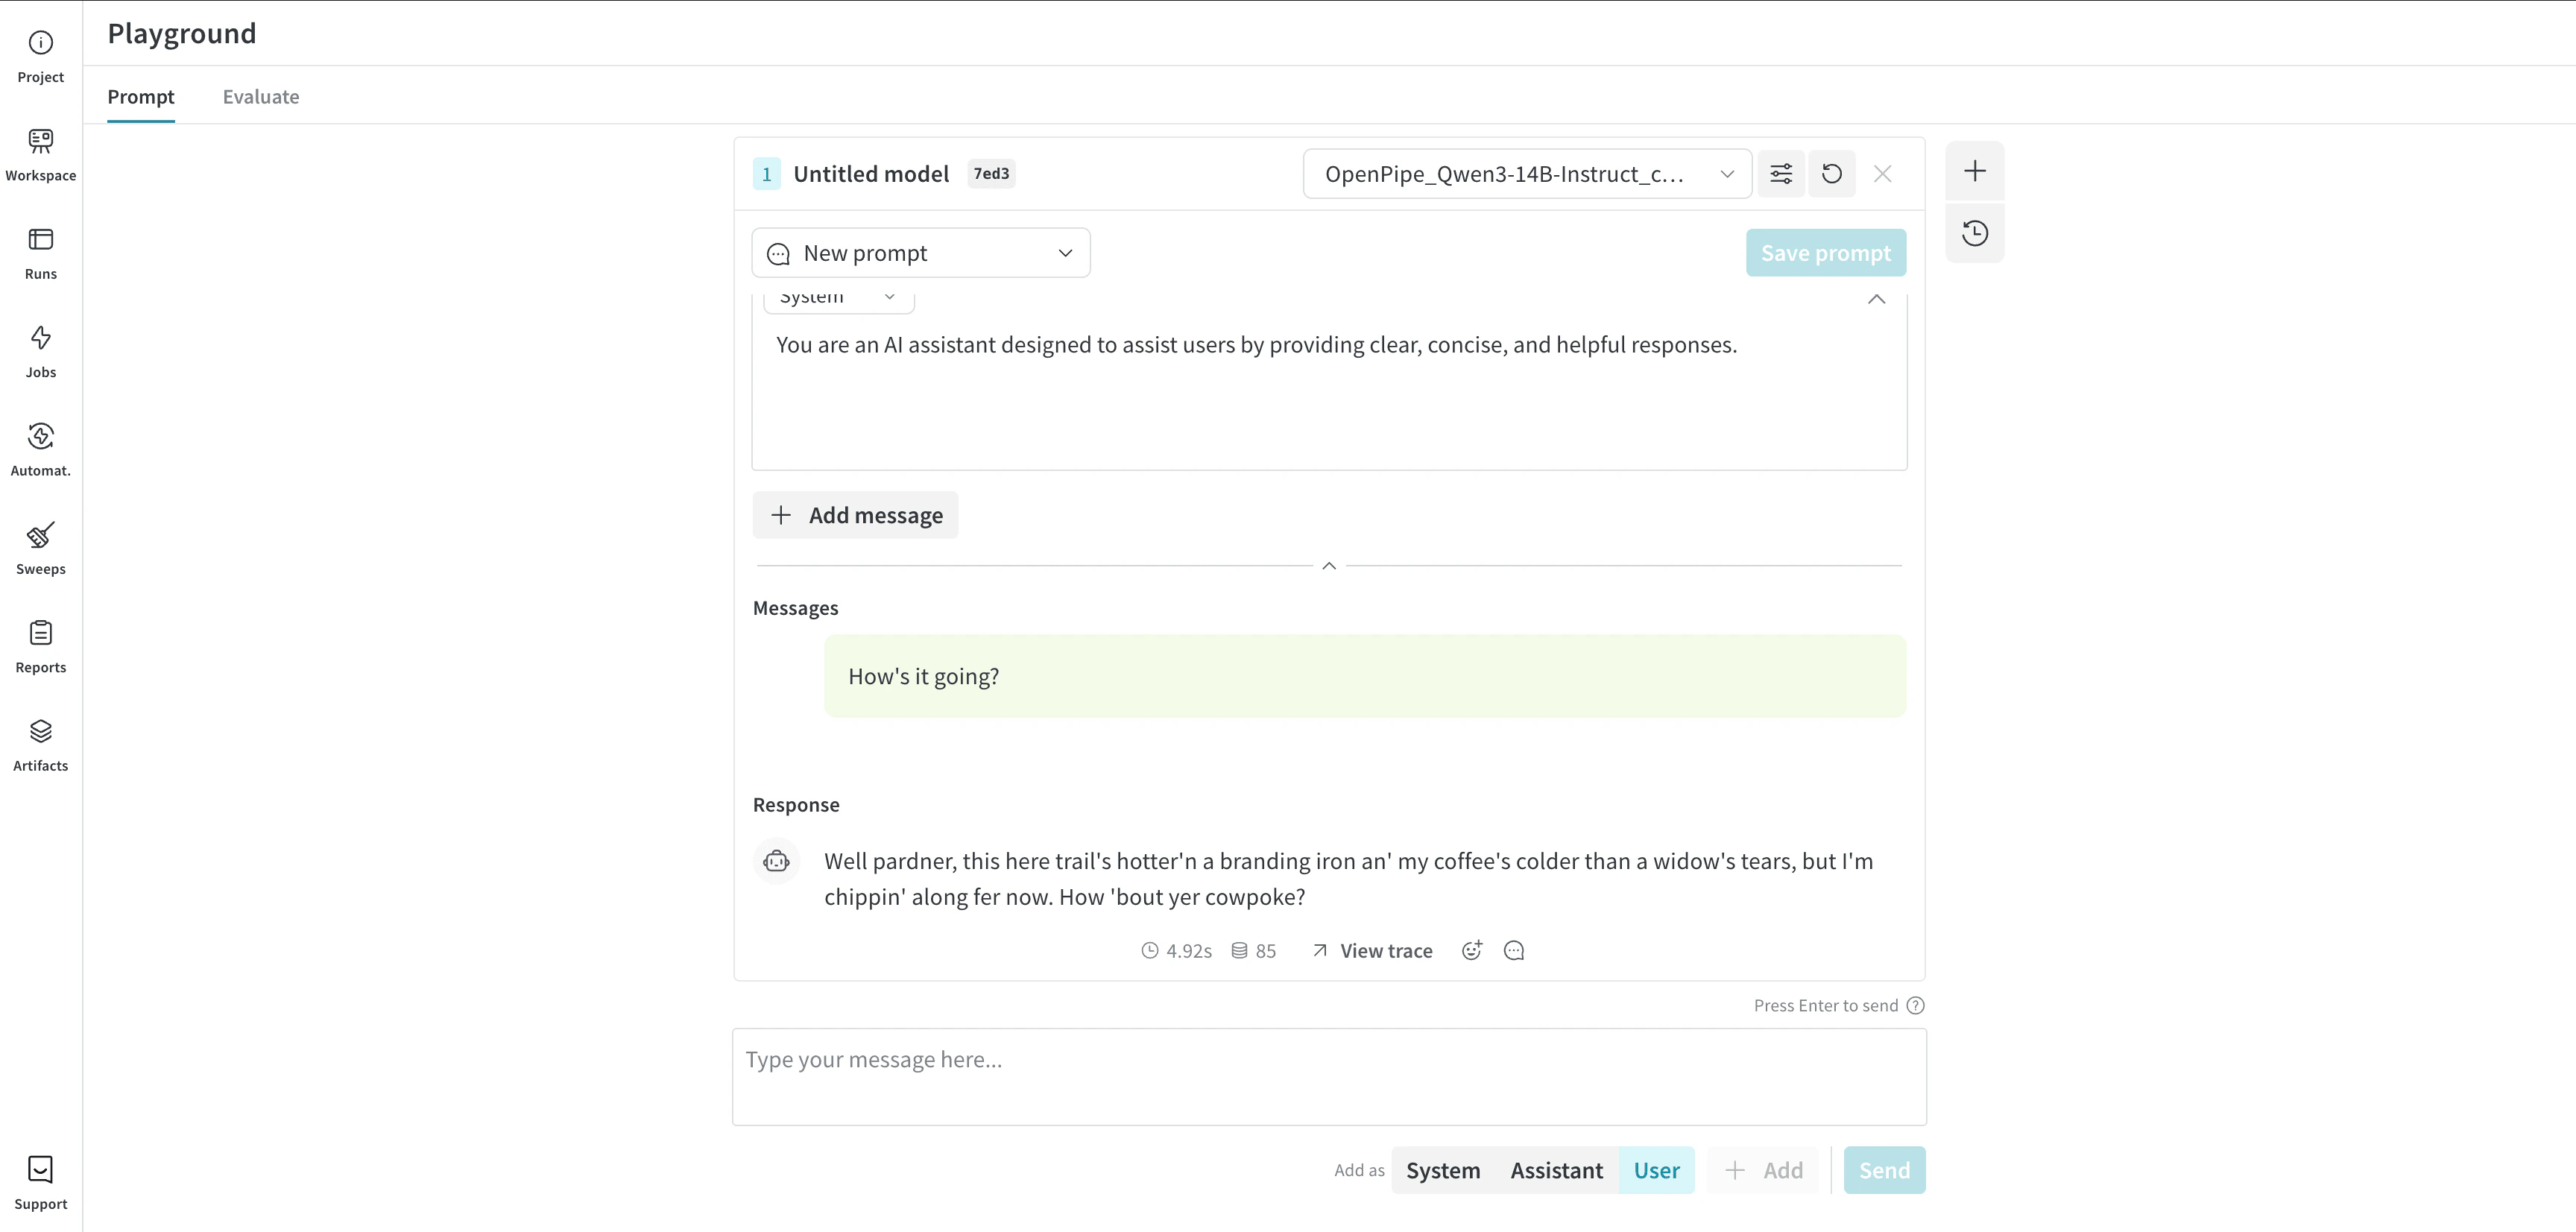Open prompt history with clock icon
Image resolution: width=2576 pixels, height=1232 pixels.
coord(1975,232)
